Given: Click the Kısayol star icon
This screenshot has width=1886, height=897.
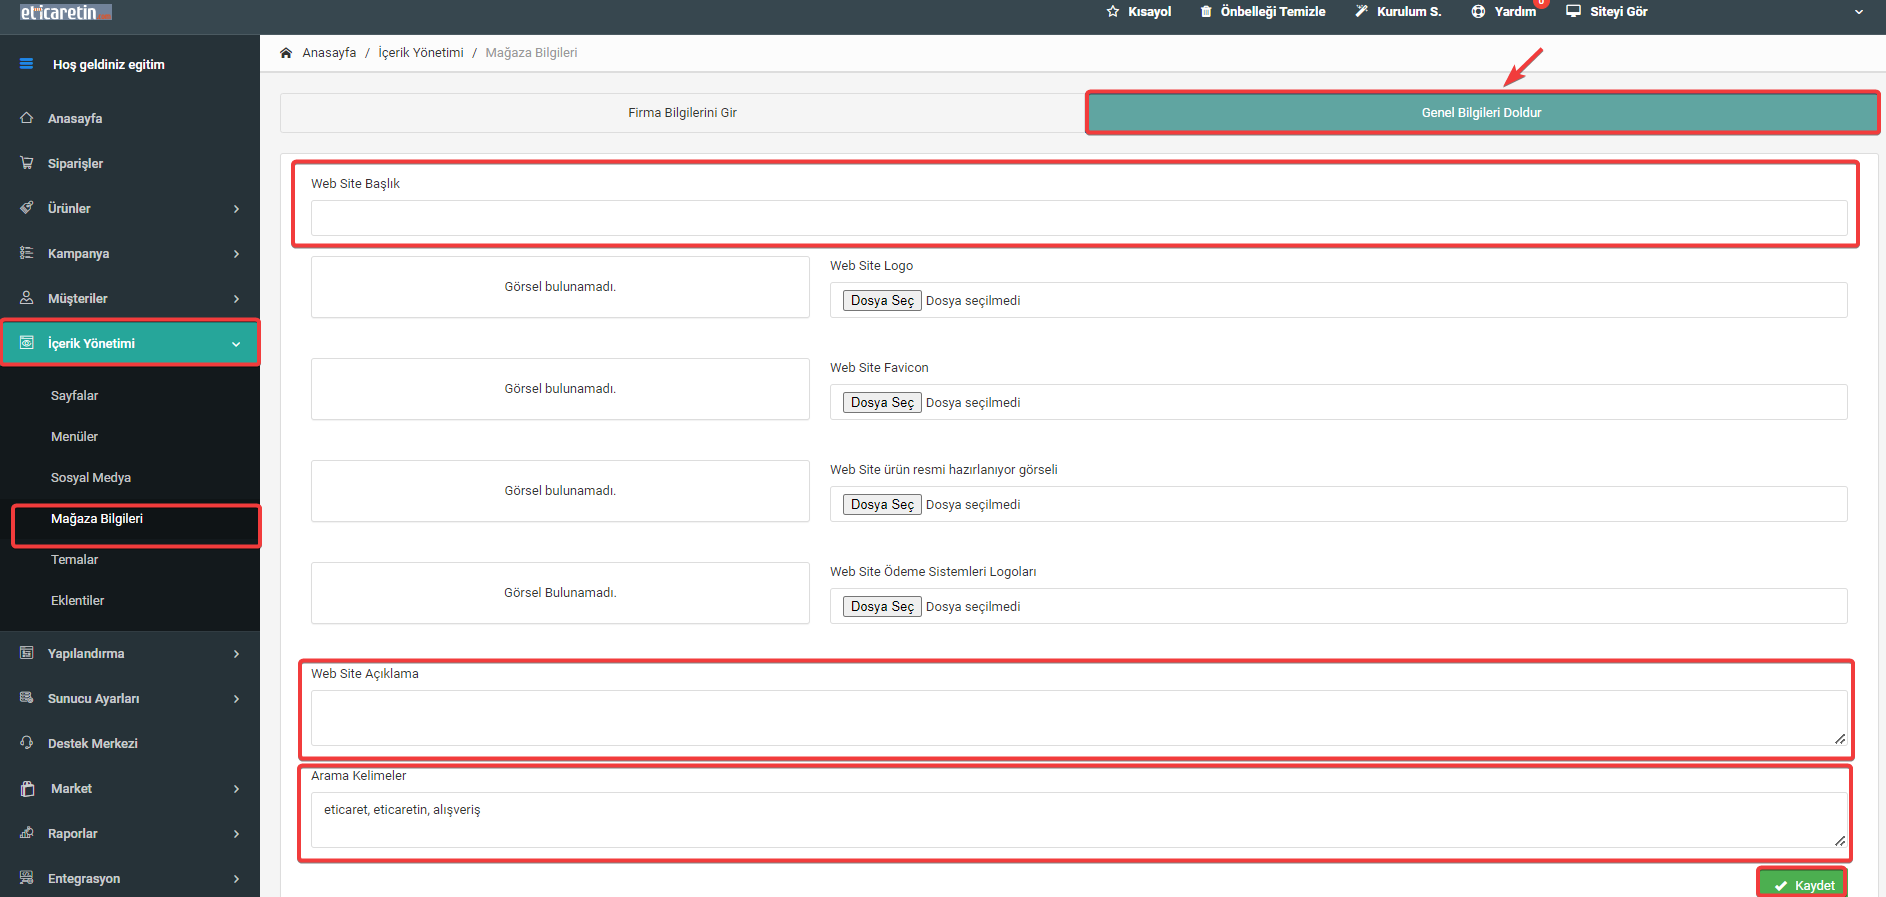Looking at the screenshot, I should coord(1113,11).
